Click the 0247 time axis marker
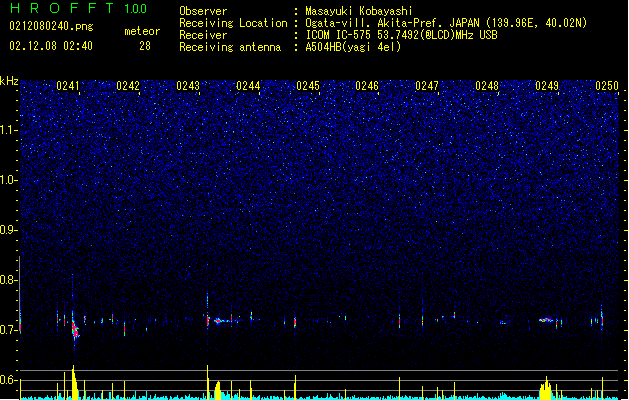This screenshot has height=400, width=629. 427,86
